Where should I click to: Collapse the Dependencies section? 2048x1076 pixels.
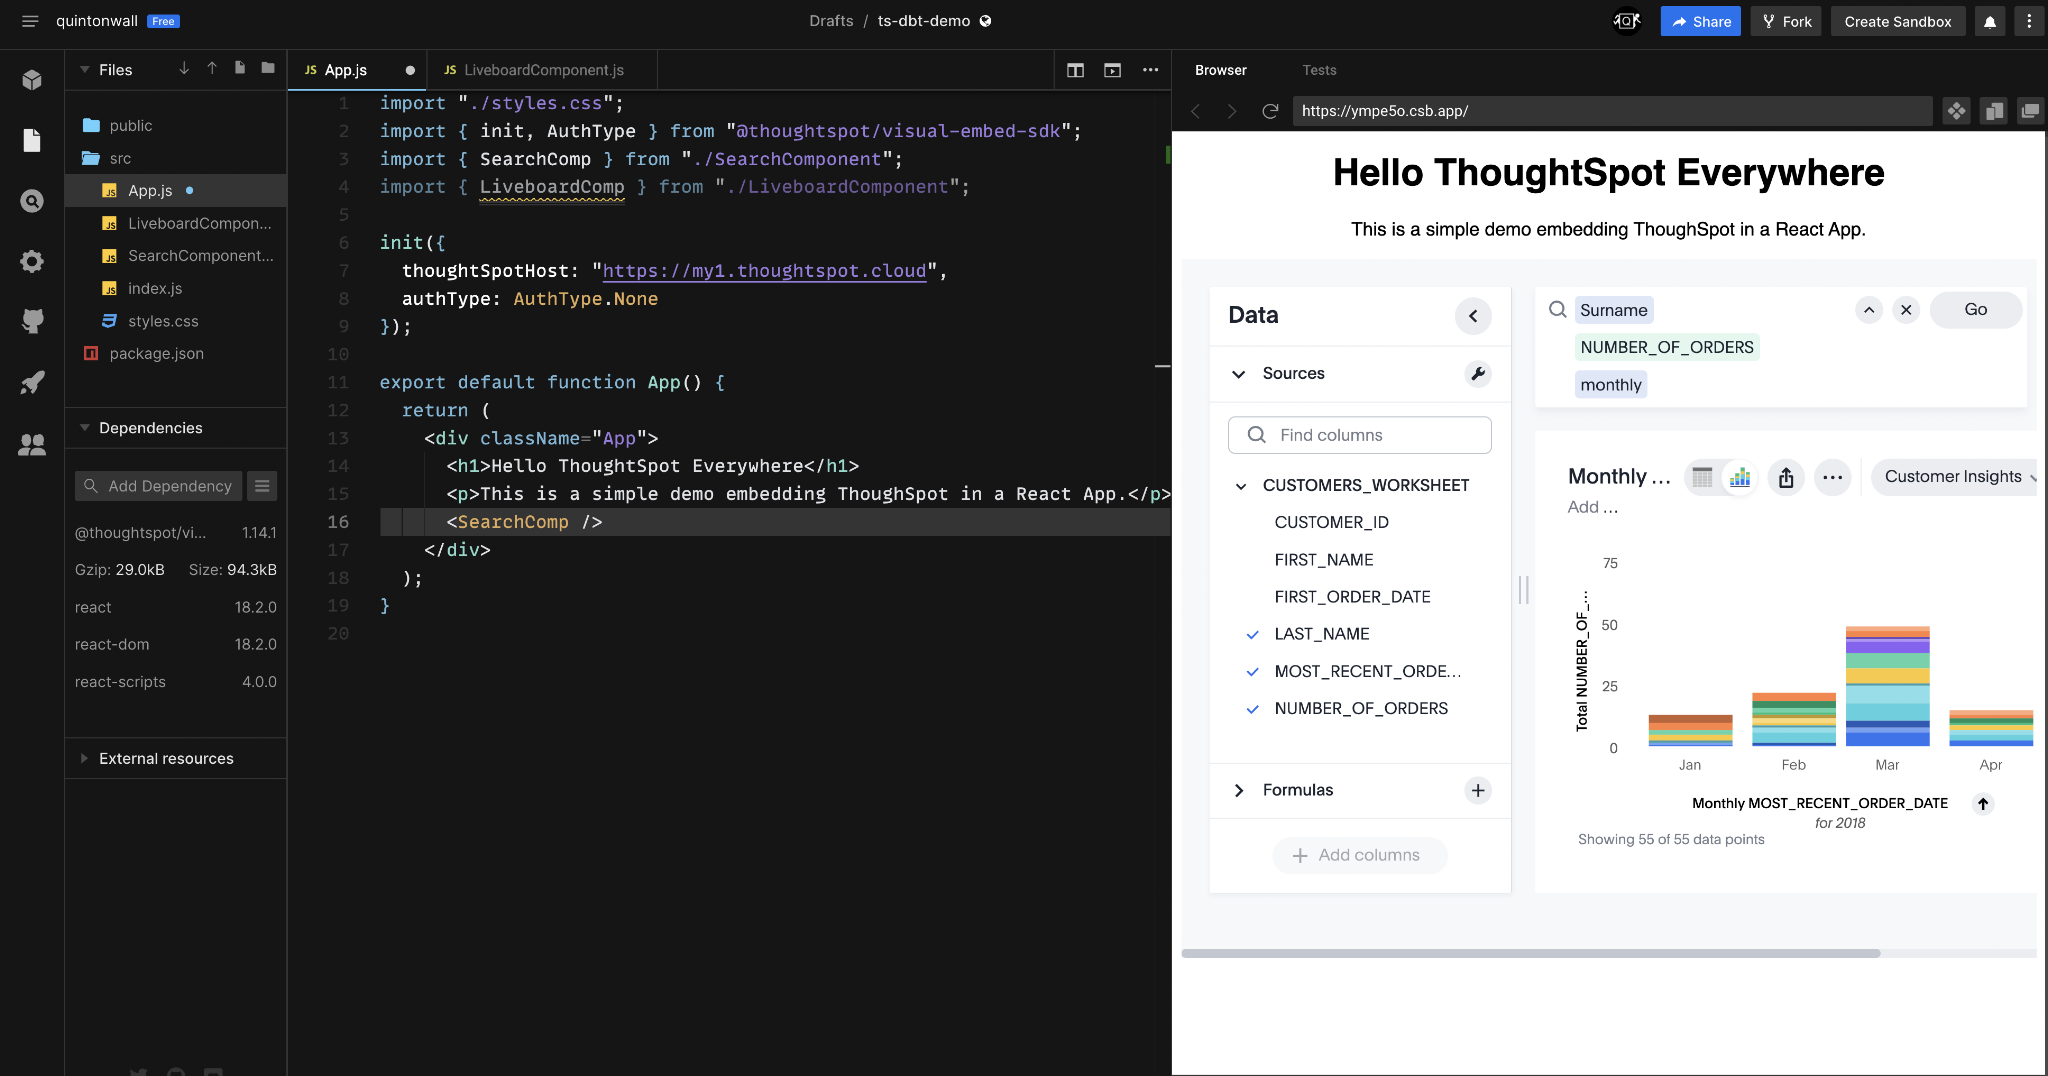[x=85, y=427]
